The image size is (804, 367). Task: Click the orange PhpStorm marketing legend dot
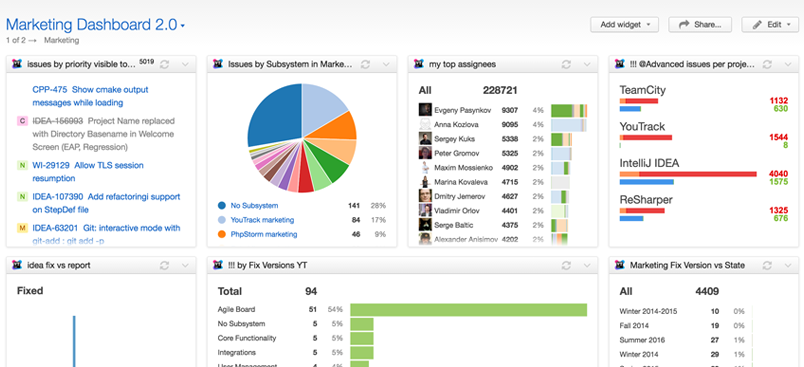(222, 234)
